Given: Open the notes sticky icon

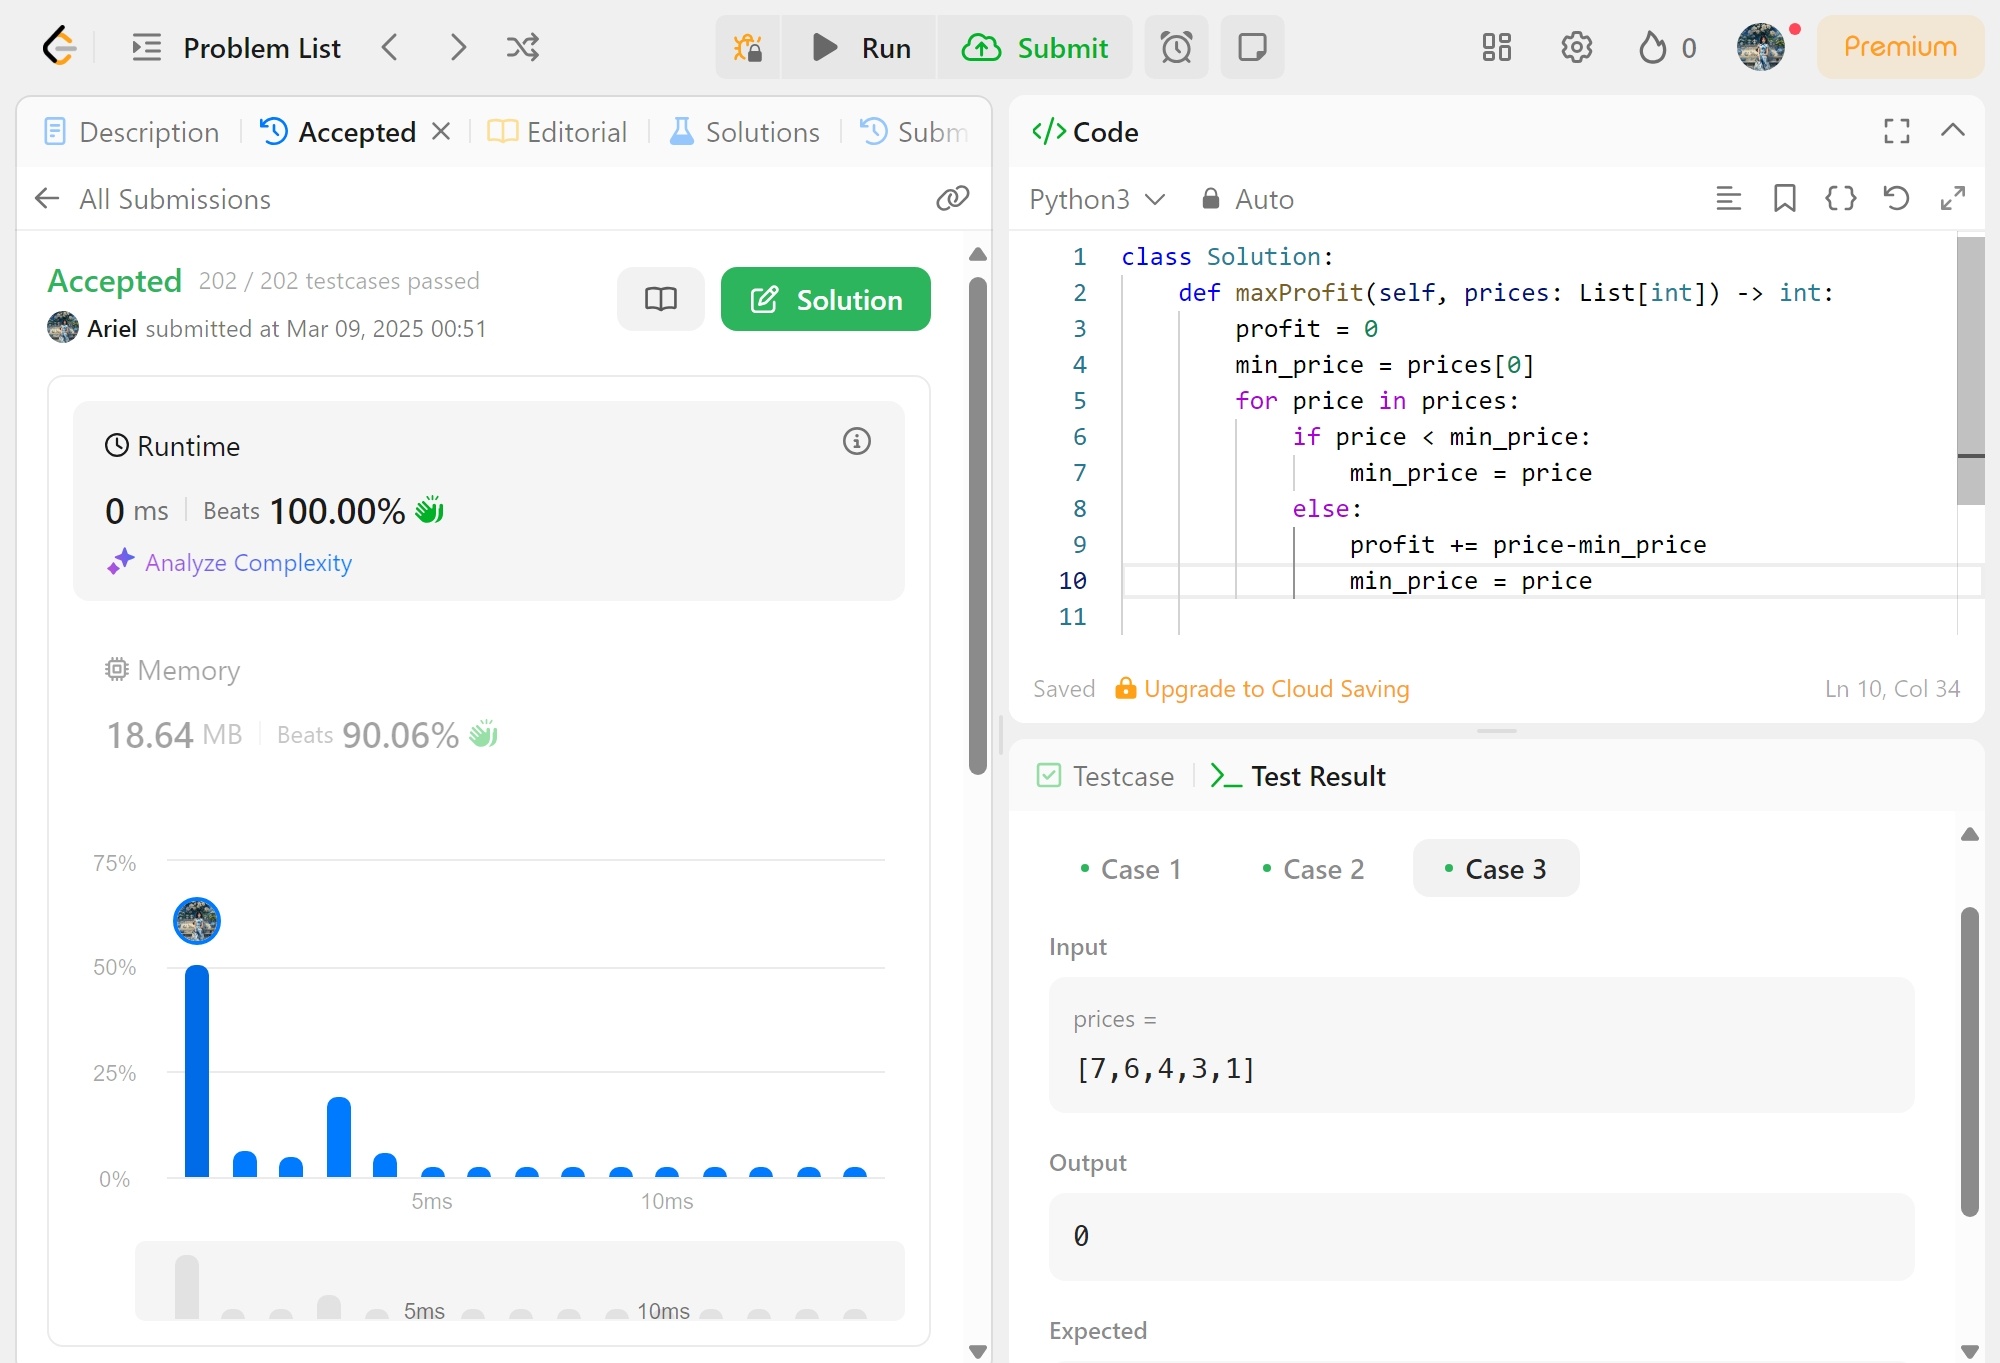Looking at the screenshot, I should point(1252,47).
